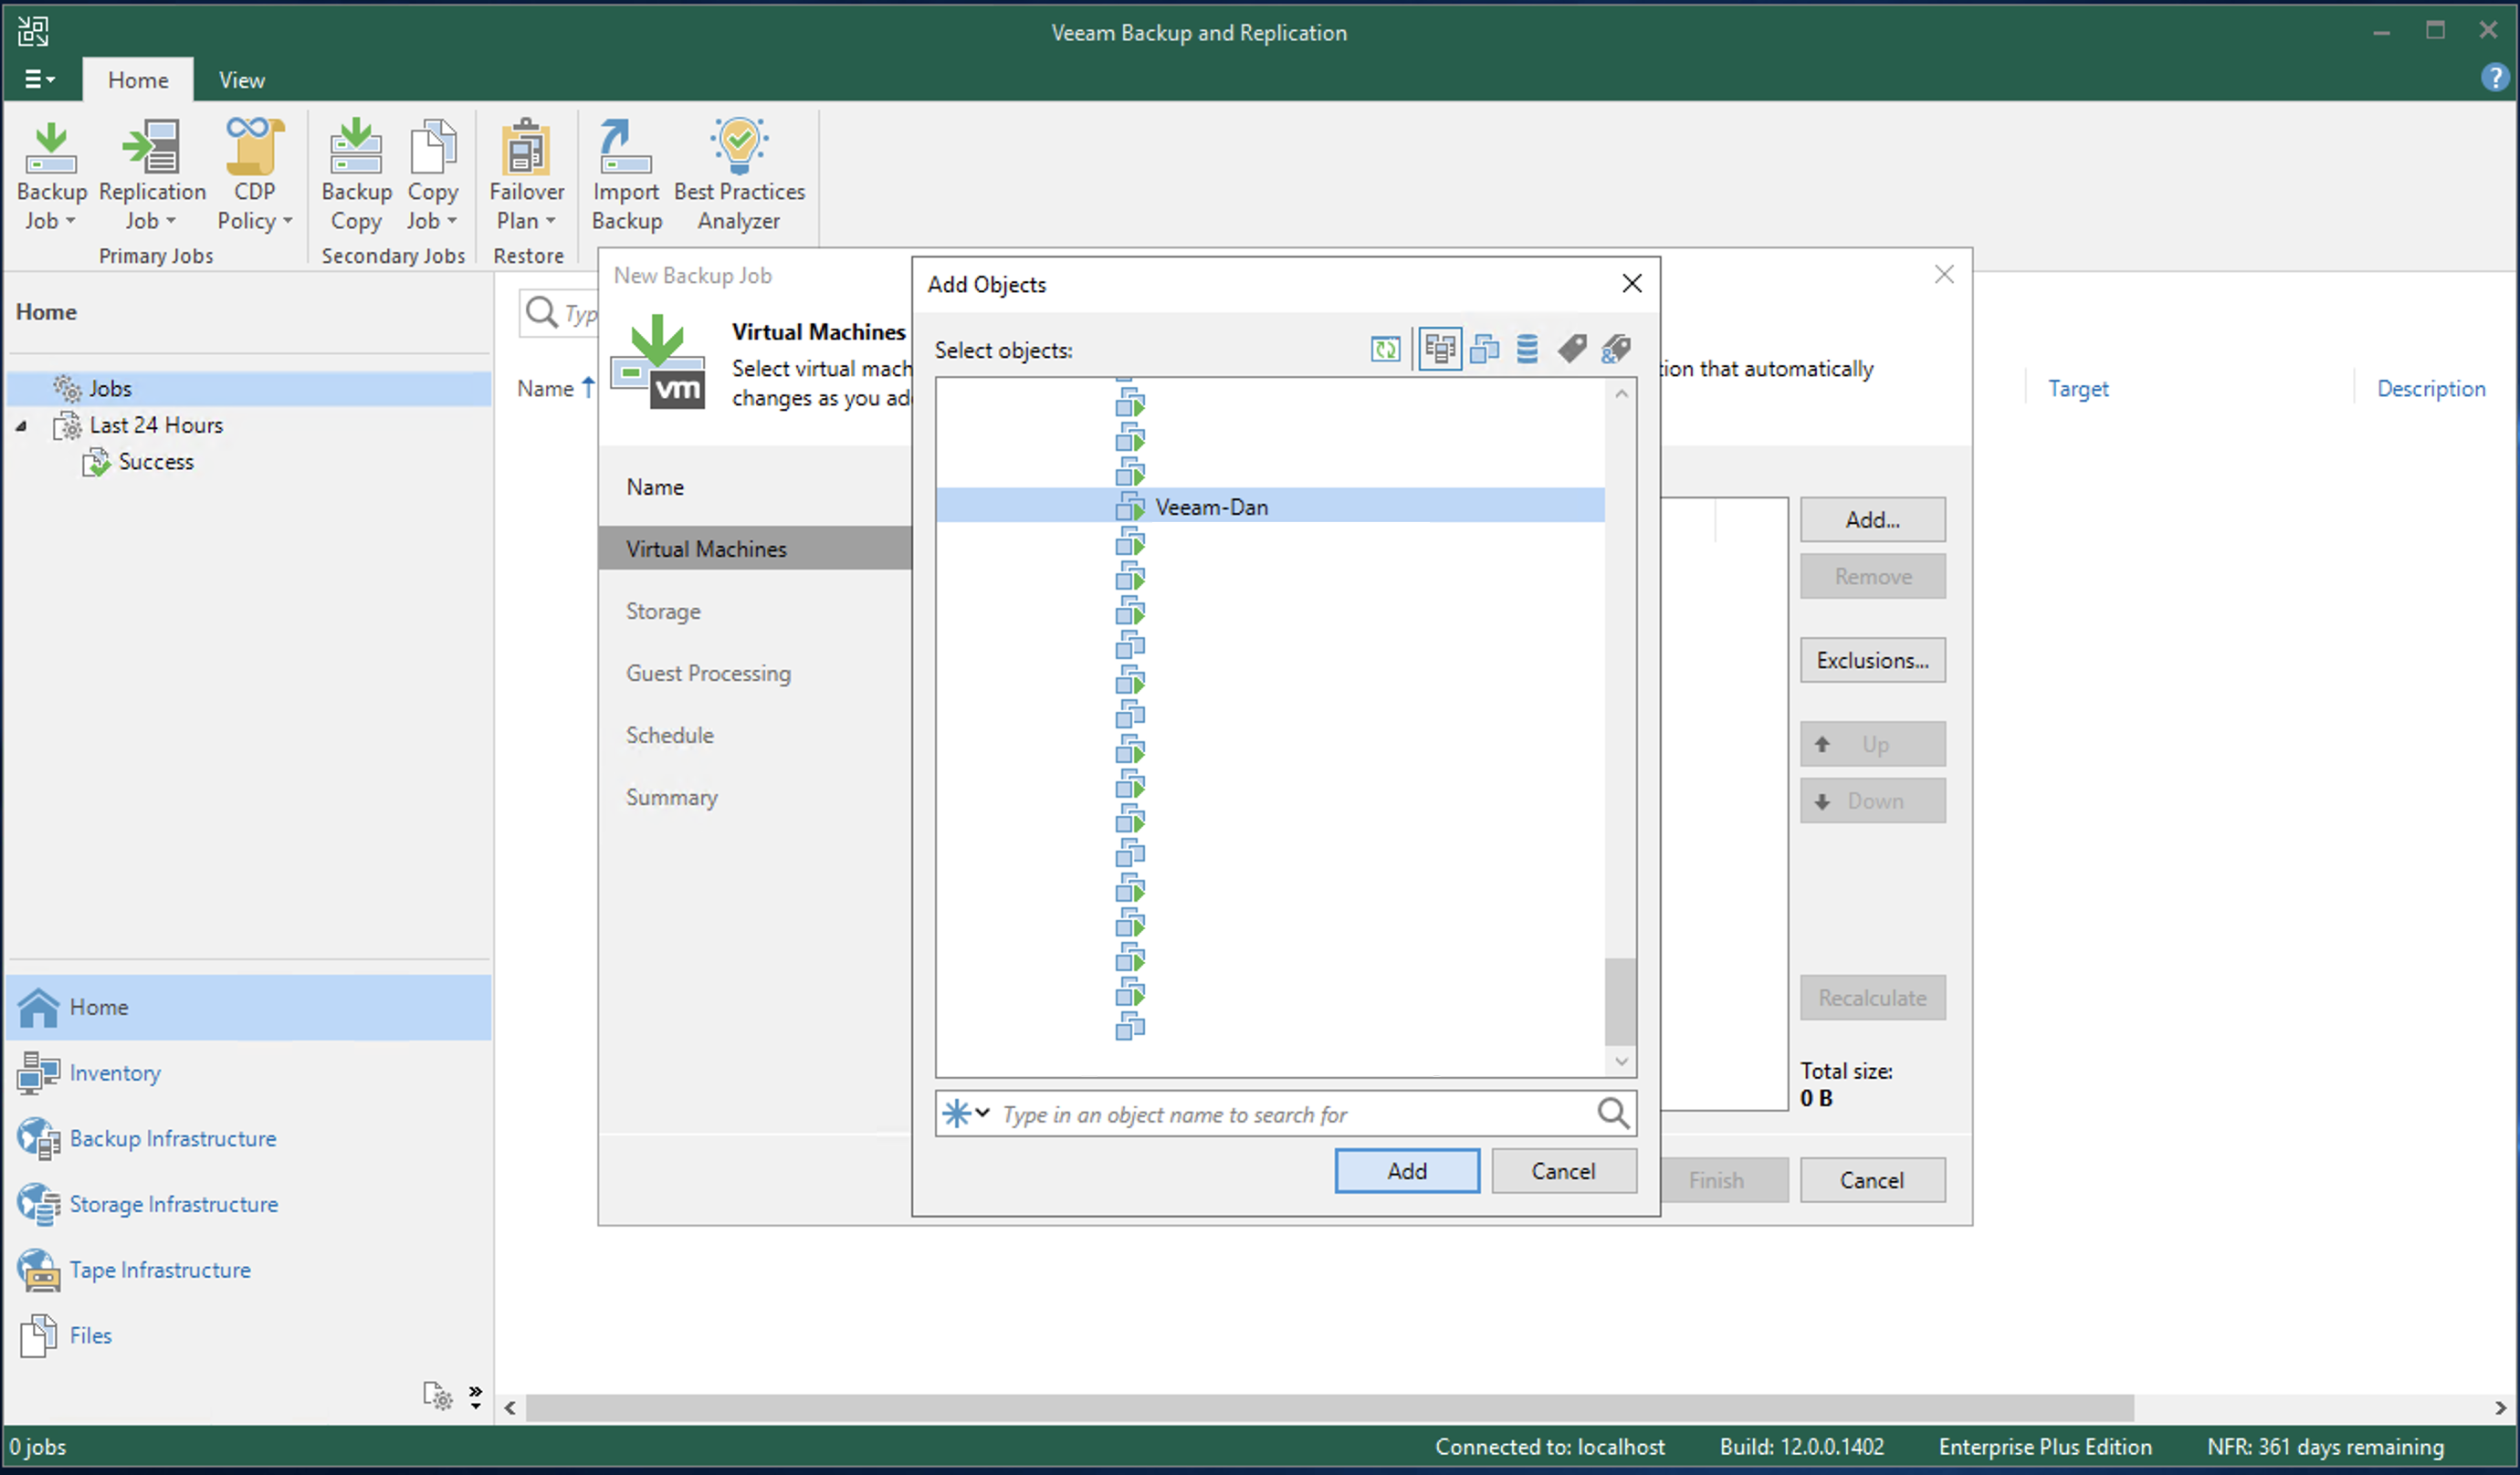
Task: Click the Storage Infrastructure icon
Action: tap(38, 1204)
